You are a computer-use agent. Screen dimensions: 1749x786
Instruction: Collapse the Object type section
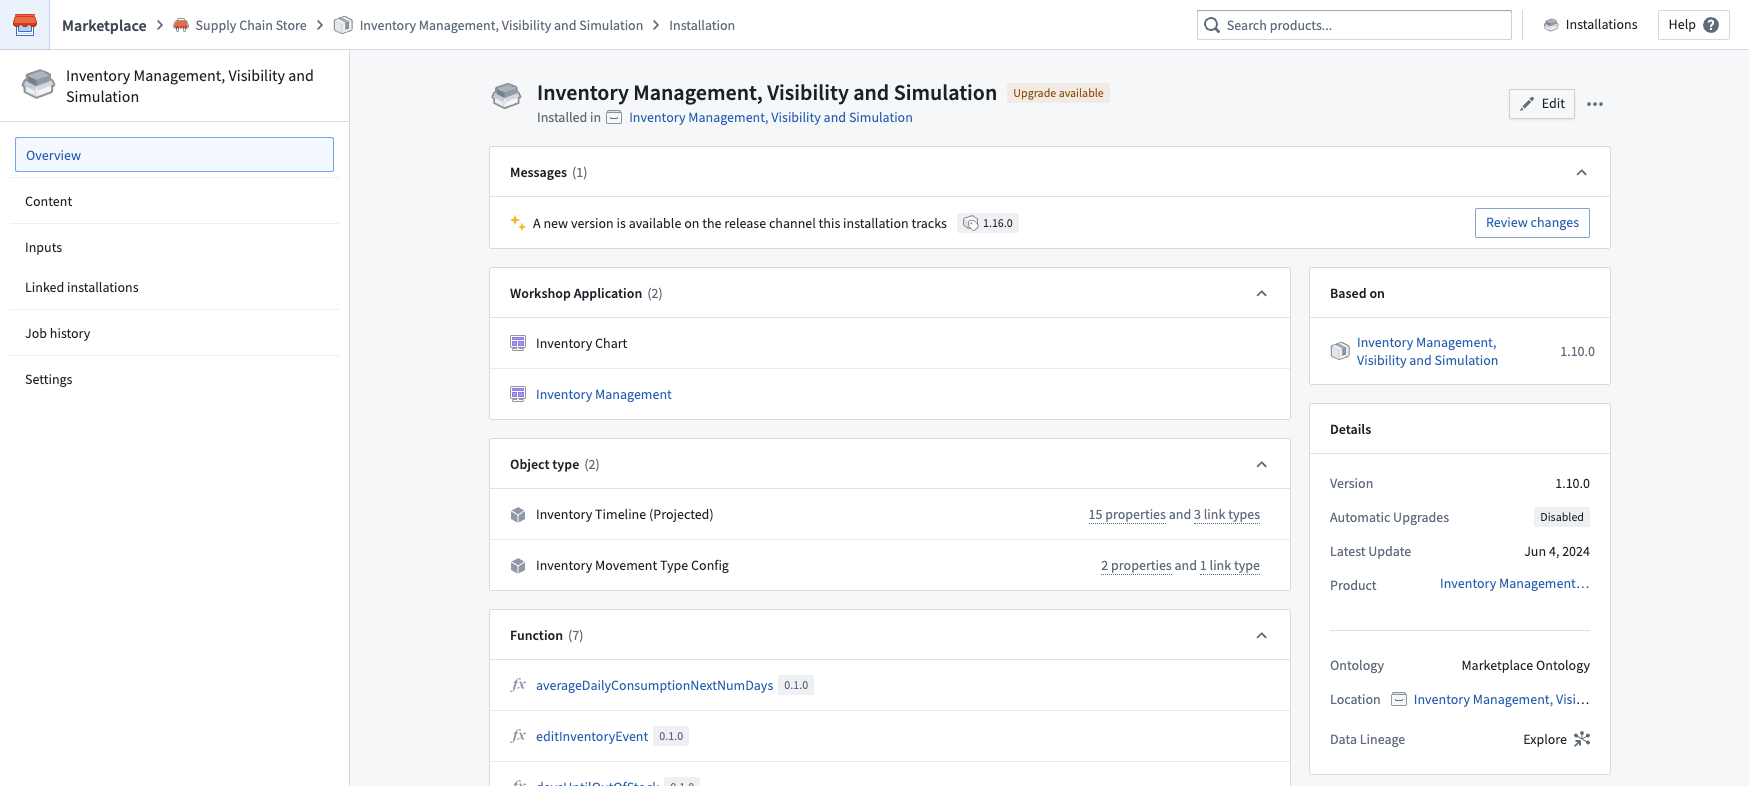tap(1262, 464)
